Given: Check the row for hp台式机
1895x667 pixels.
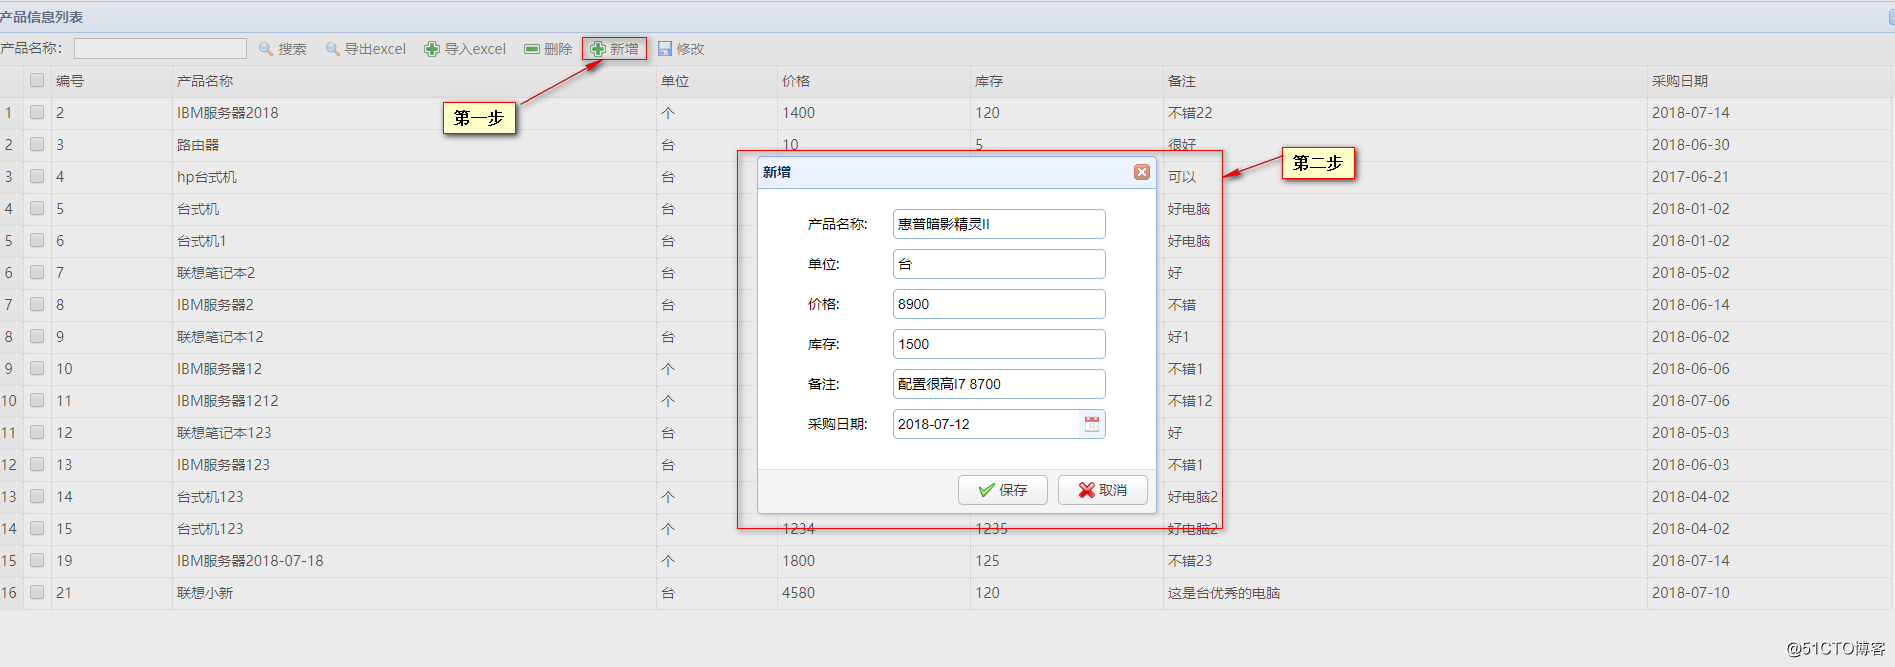Looking at the screenshot, I should click(37, 177).
